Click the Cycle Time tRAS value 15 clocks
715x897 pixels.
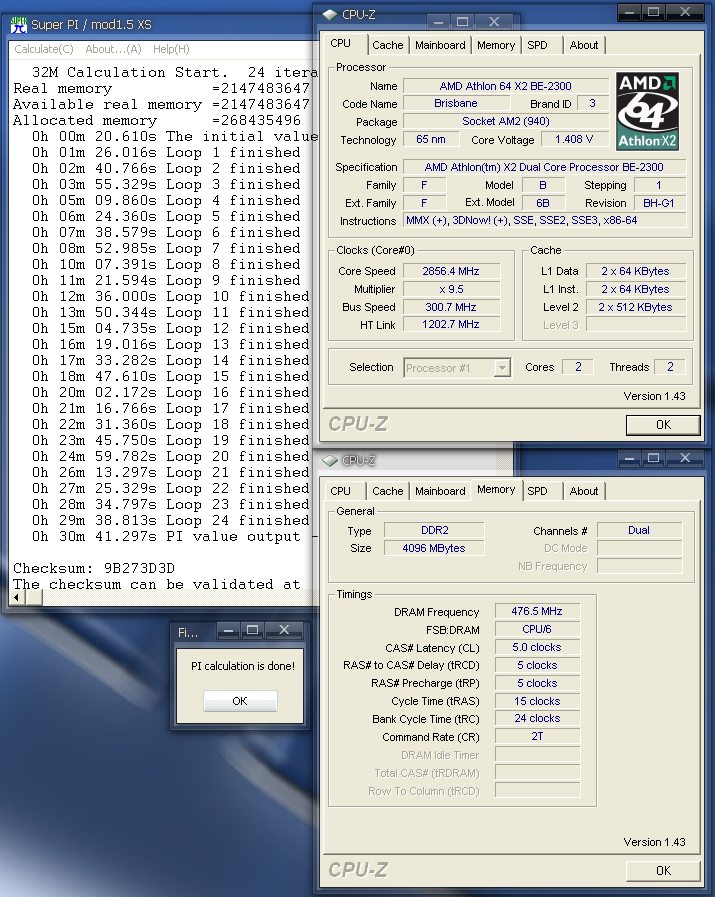(x=537, y=701)
